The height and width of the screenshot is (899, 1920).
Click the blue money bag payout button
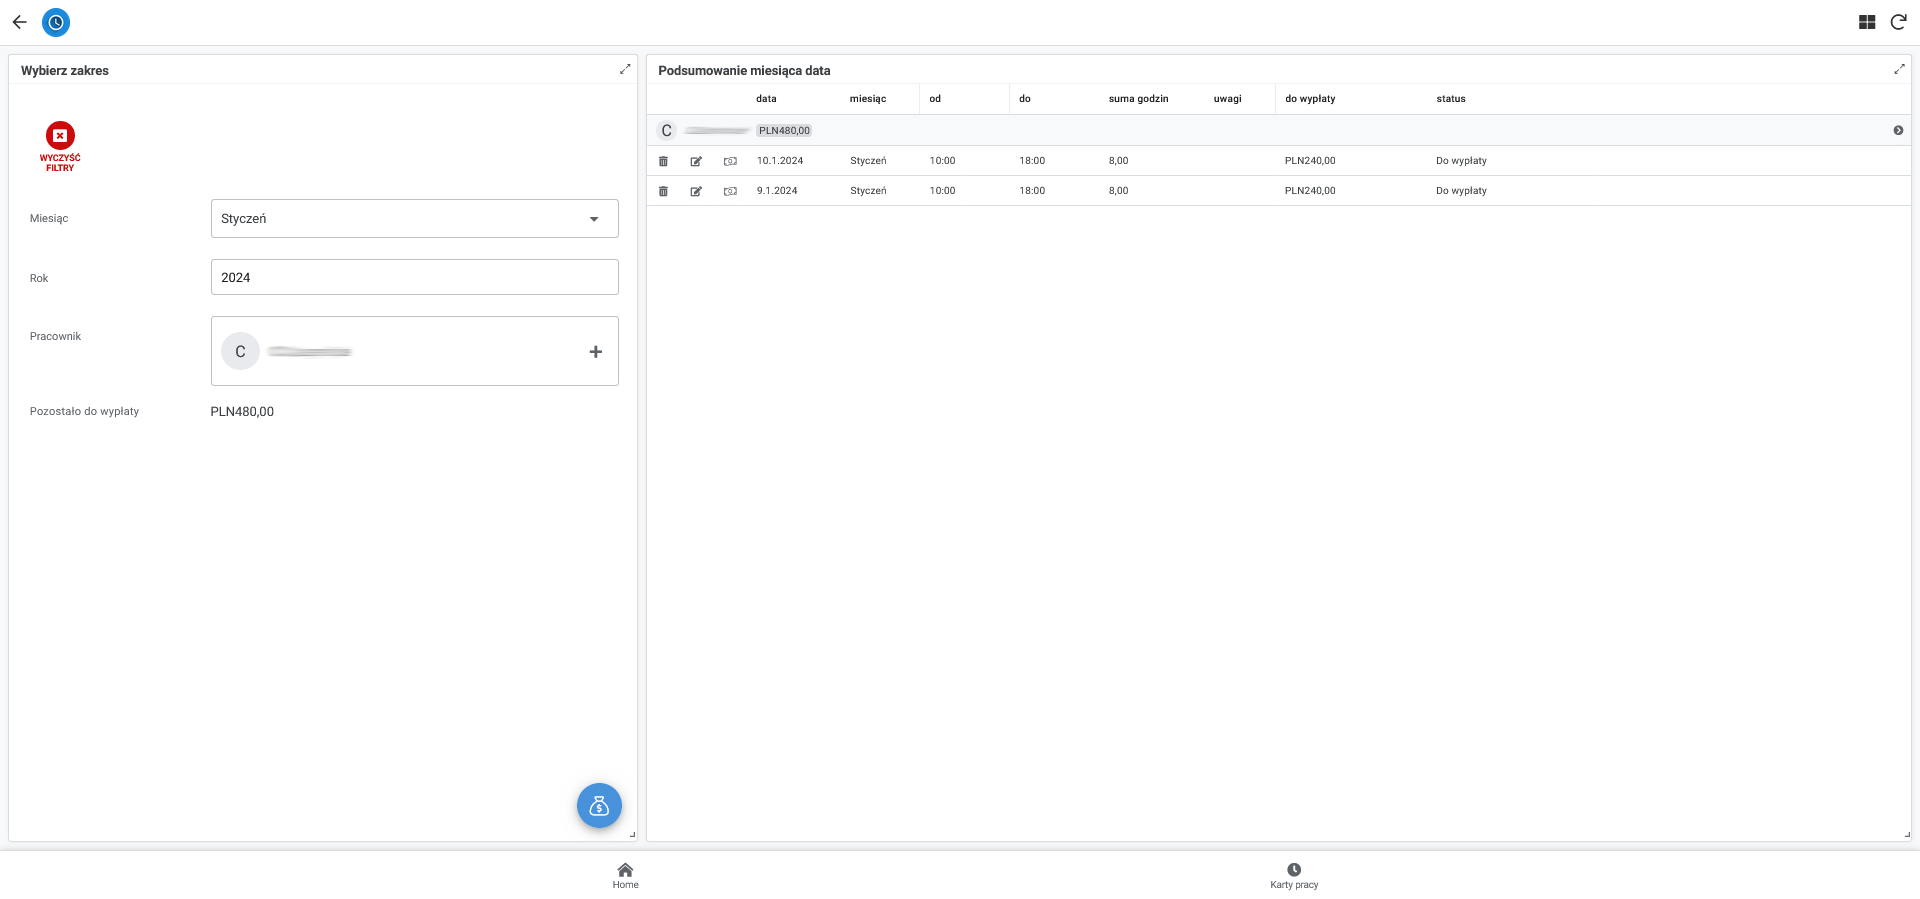599,805
